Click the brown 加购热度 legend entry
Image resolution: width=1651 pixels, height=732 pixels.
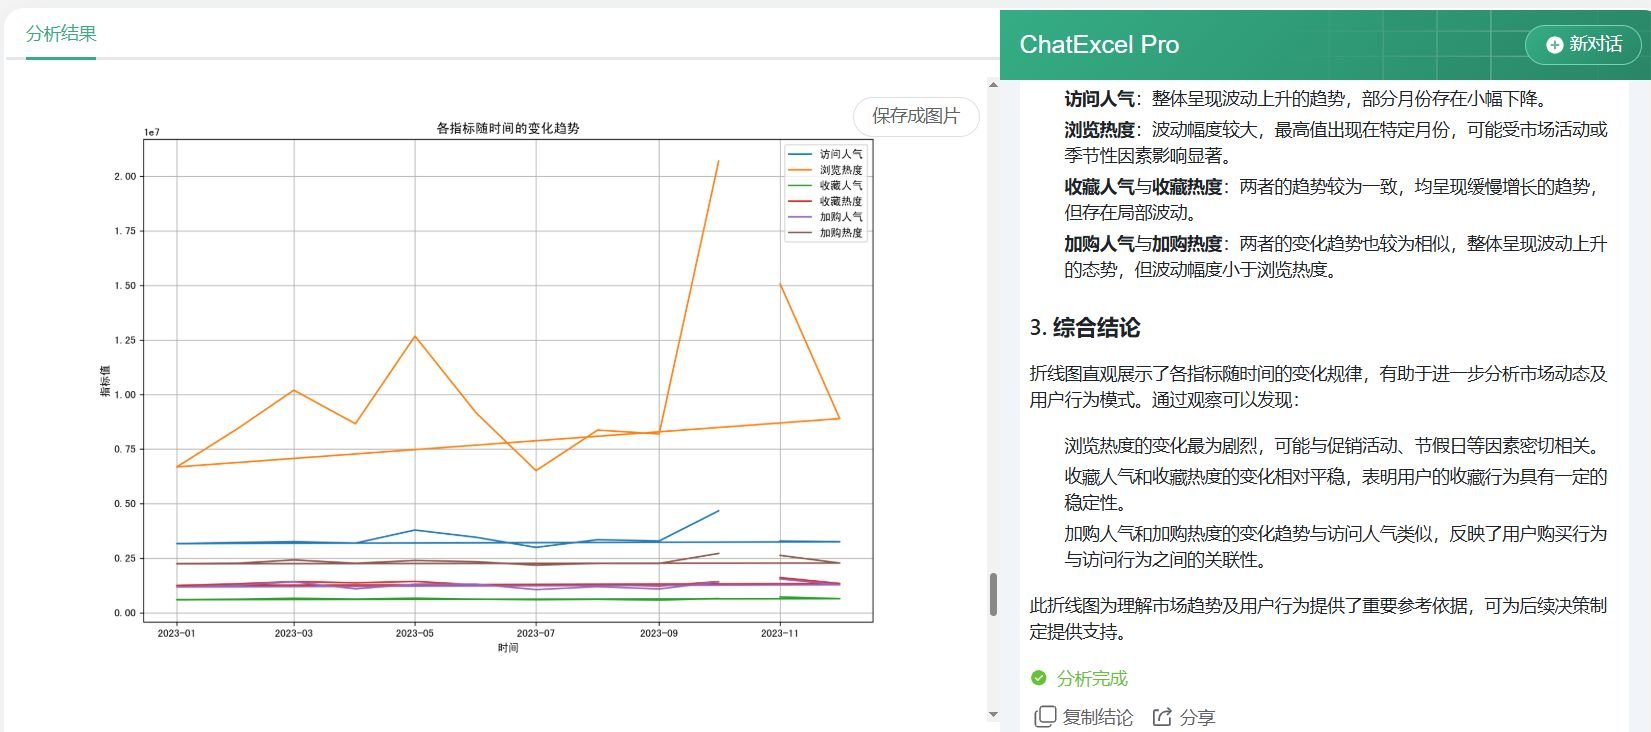coord(840,233)
